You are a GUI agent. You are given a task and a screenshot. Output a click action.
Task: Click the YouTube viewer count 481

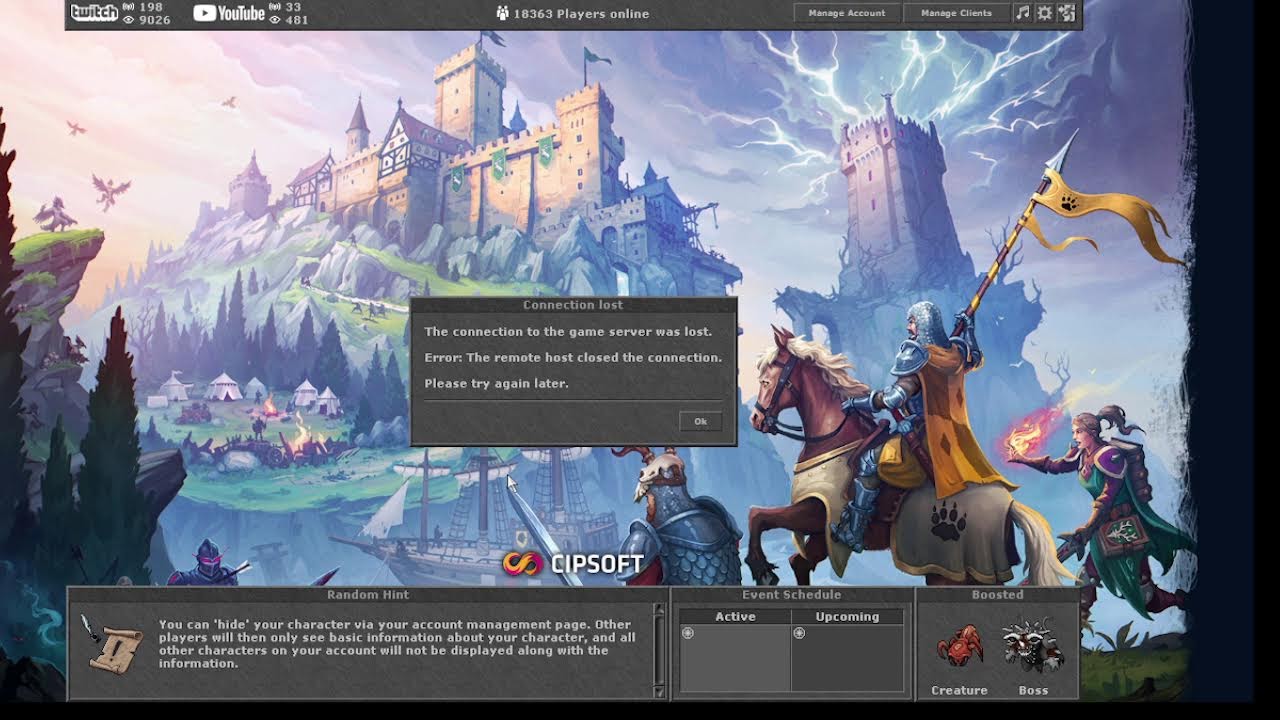click(x=296, y=20)
